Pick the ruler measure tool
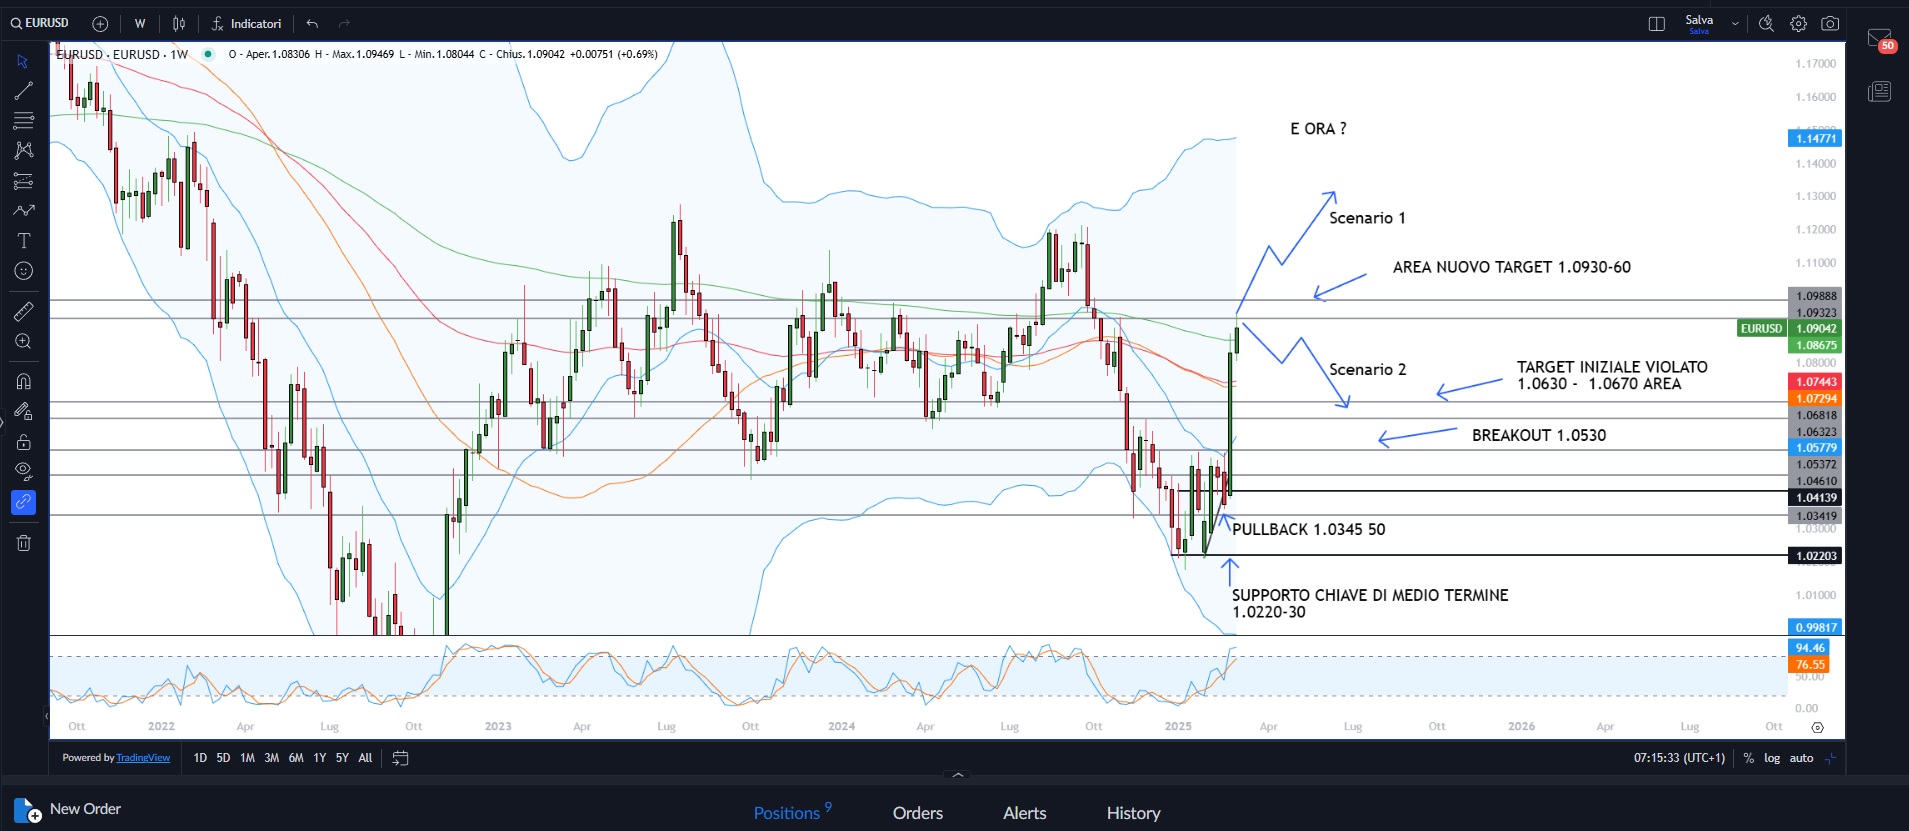The height and width of the screenshot is (831, 1909). [23, 312]
